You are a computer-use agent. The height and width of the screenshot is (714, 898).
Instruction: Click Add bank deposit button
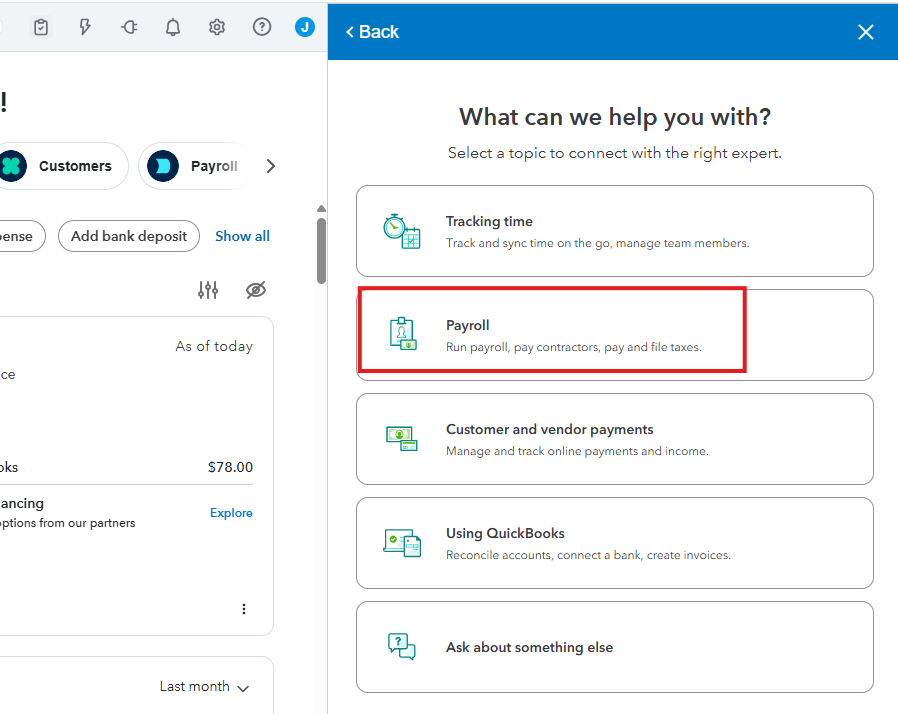129,236
